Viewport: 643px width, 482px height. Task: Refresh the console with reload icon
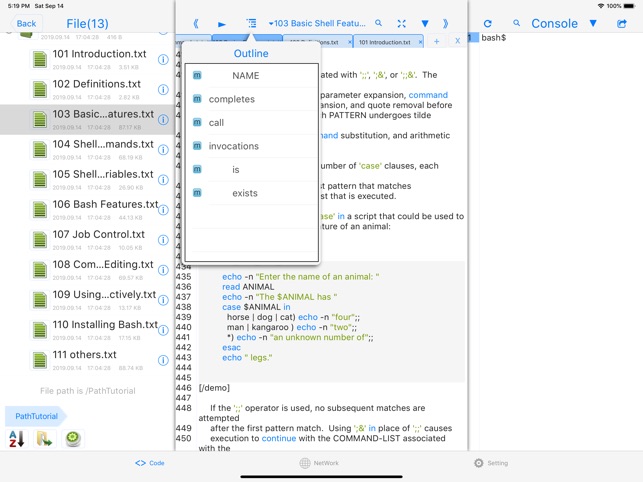(x=487, y=24)
